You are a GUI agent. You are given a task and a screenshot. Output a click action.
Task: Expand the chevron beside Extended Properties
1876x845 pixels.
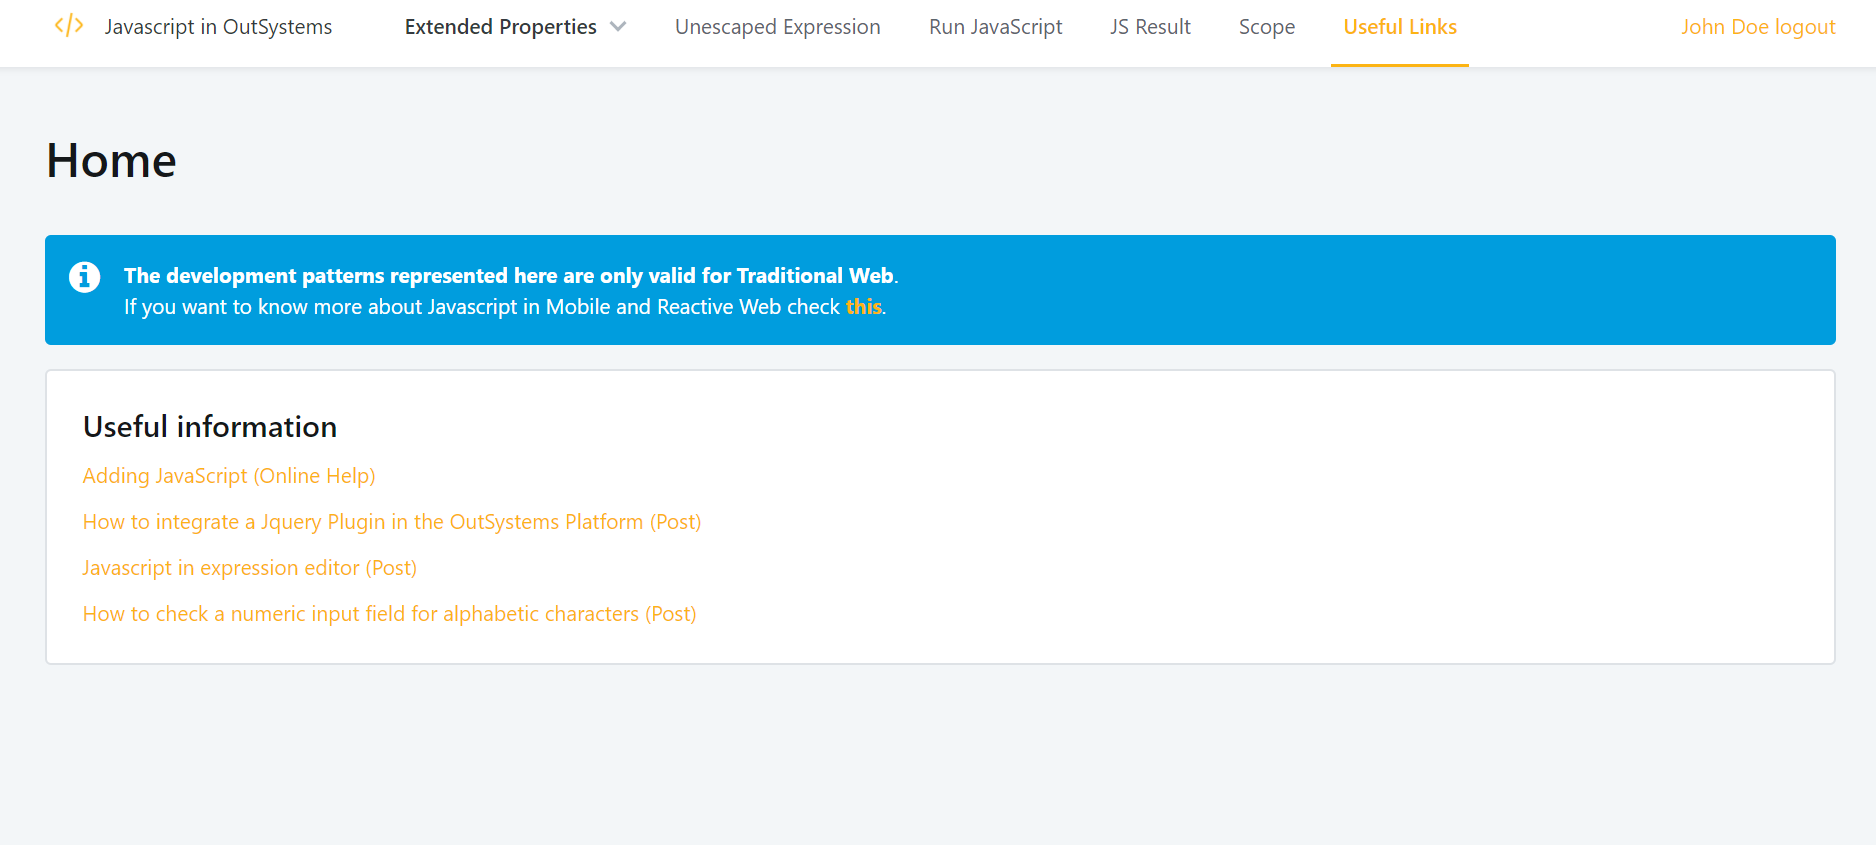click(618, 27)
